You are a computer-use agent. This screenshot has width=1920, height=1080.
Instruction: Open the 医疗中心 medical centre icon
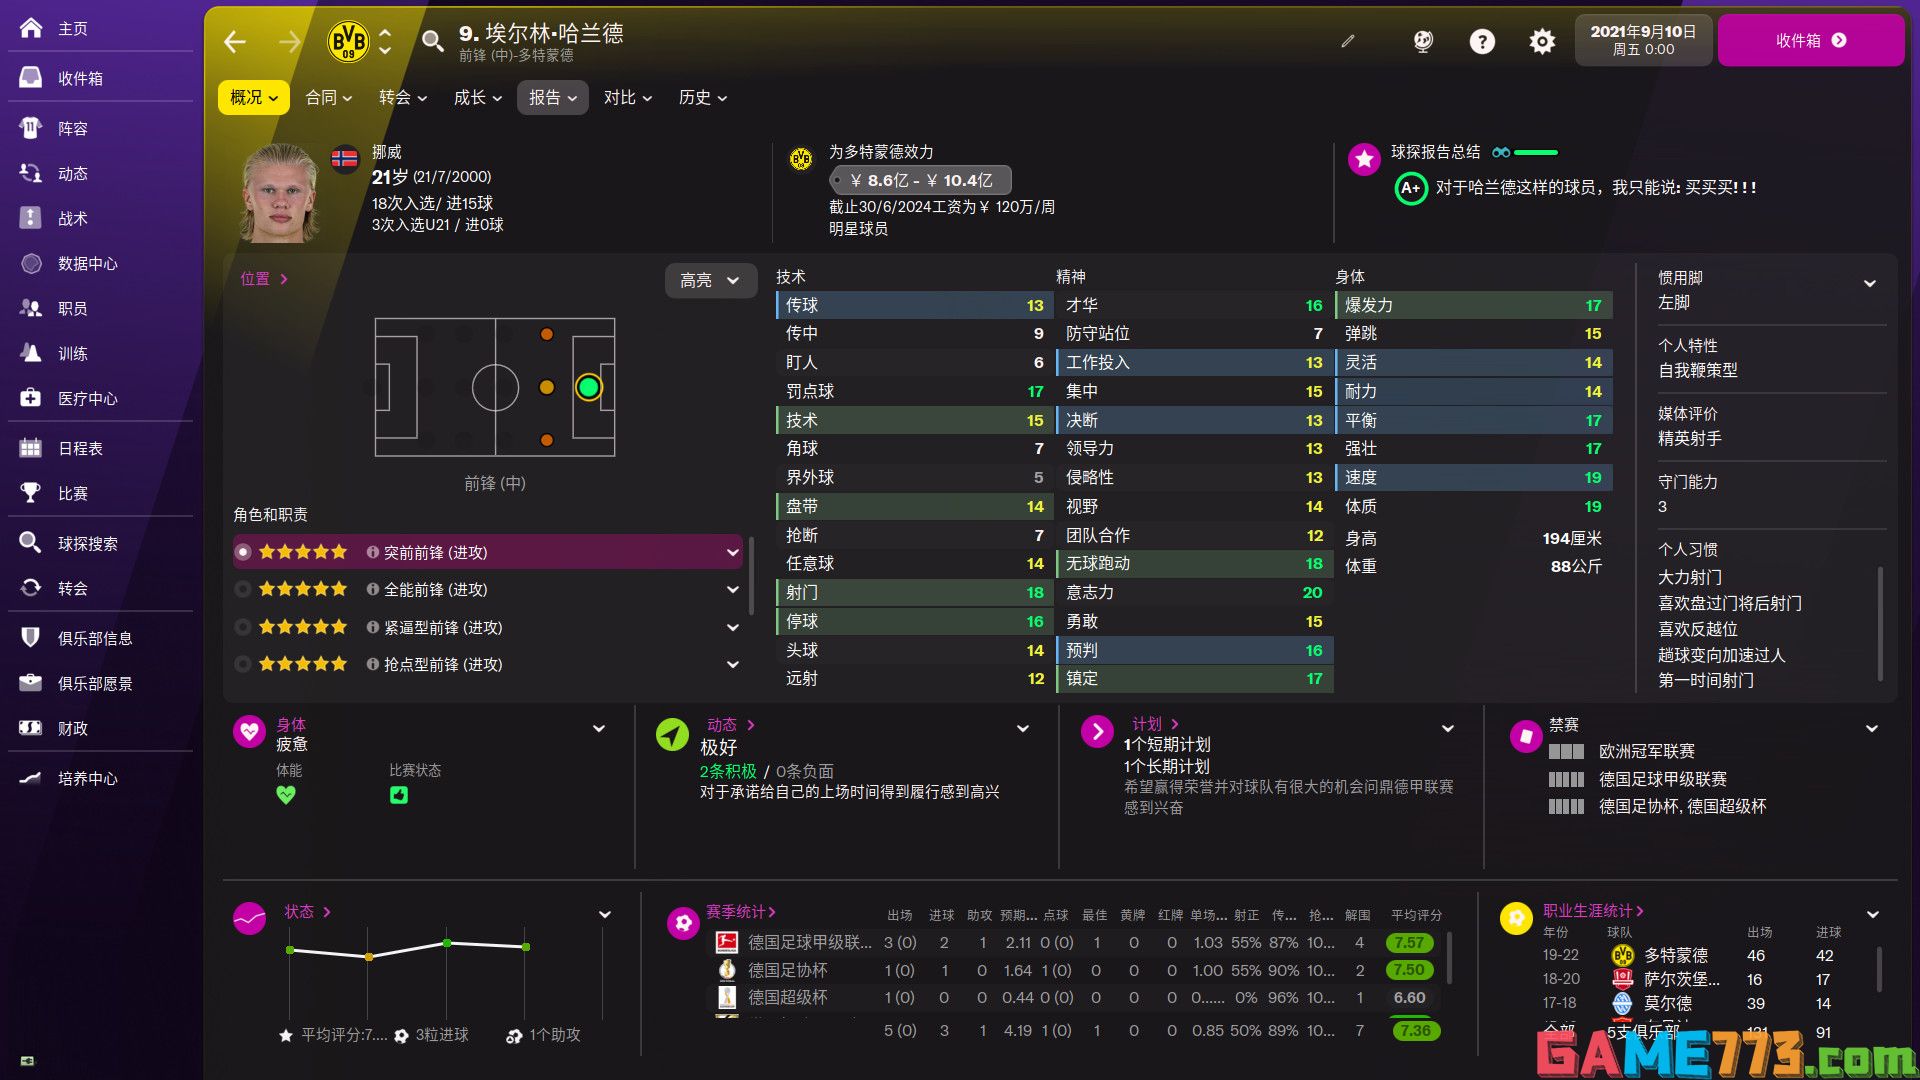pyautogui.click(x=31, y=398)
